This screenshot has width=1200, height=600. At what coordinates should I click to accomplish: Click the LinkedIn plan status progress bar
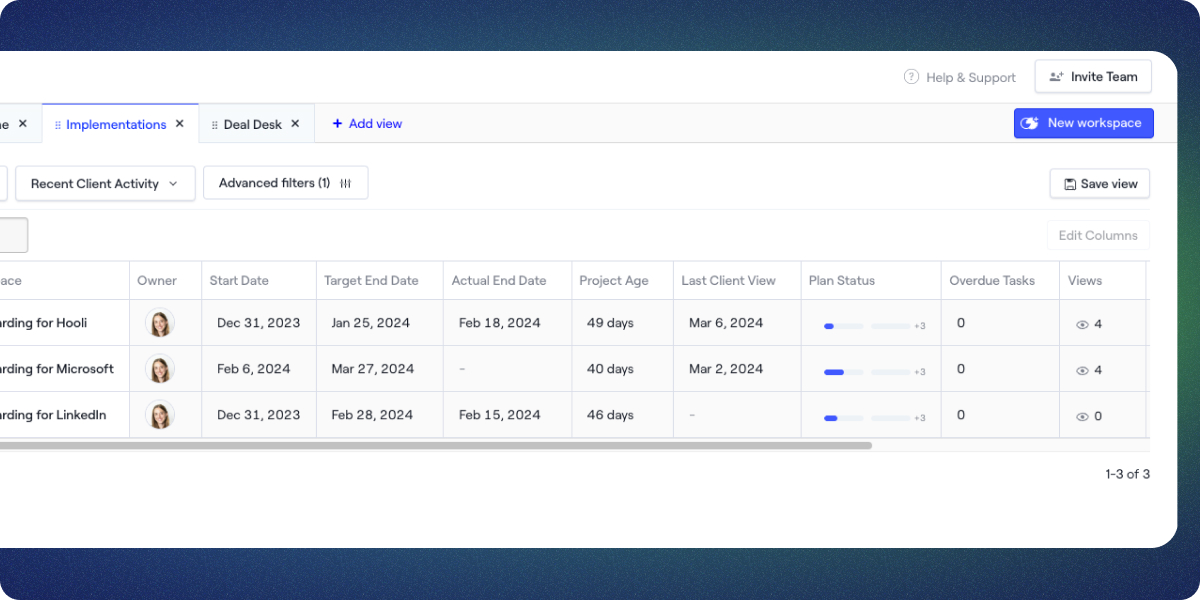(x=866, y=418)
